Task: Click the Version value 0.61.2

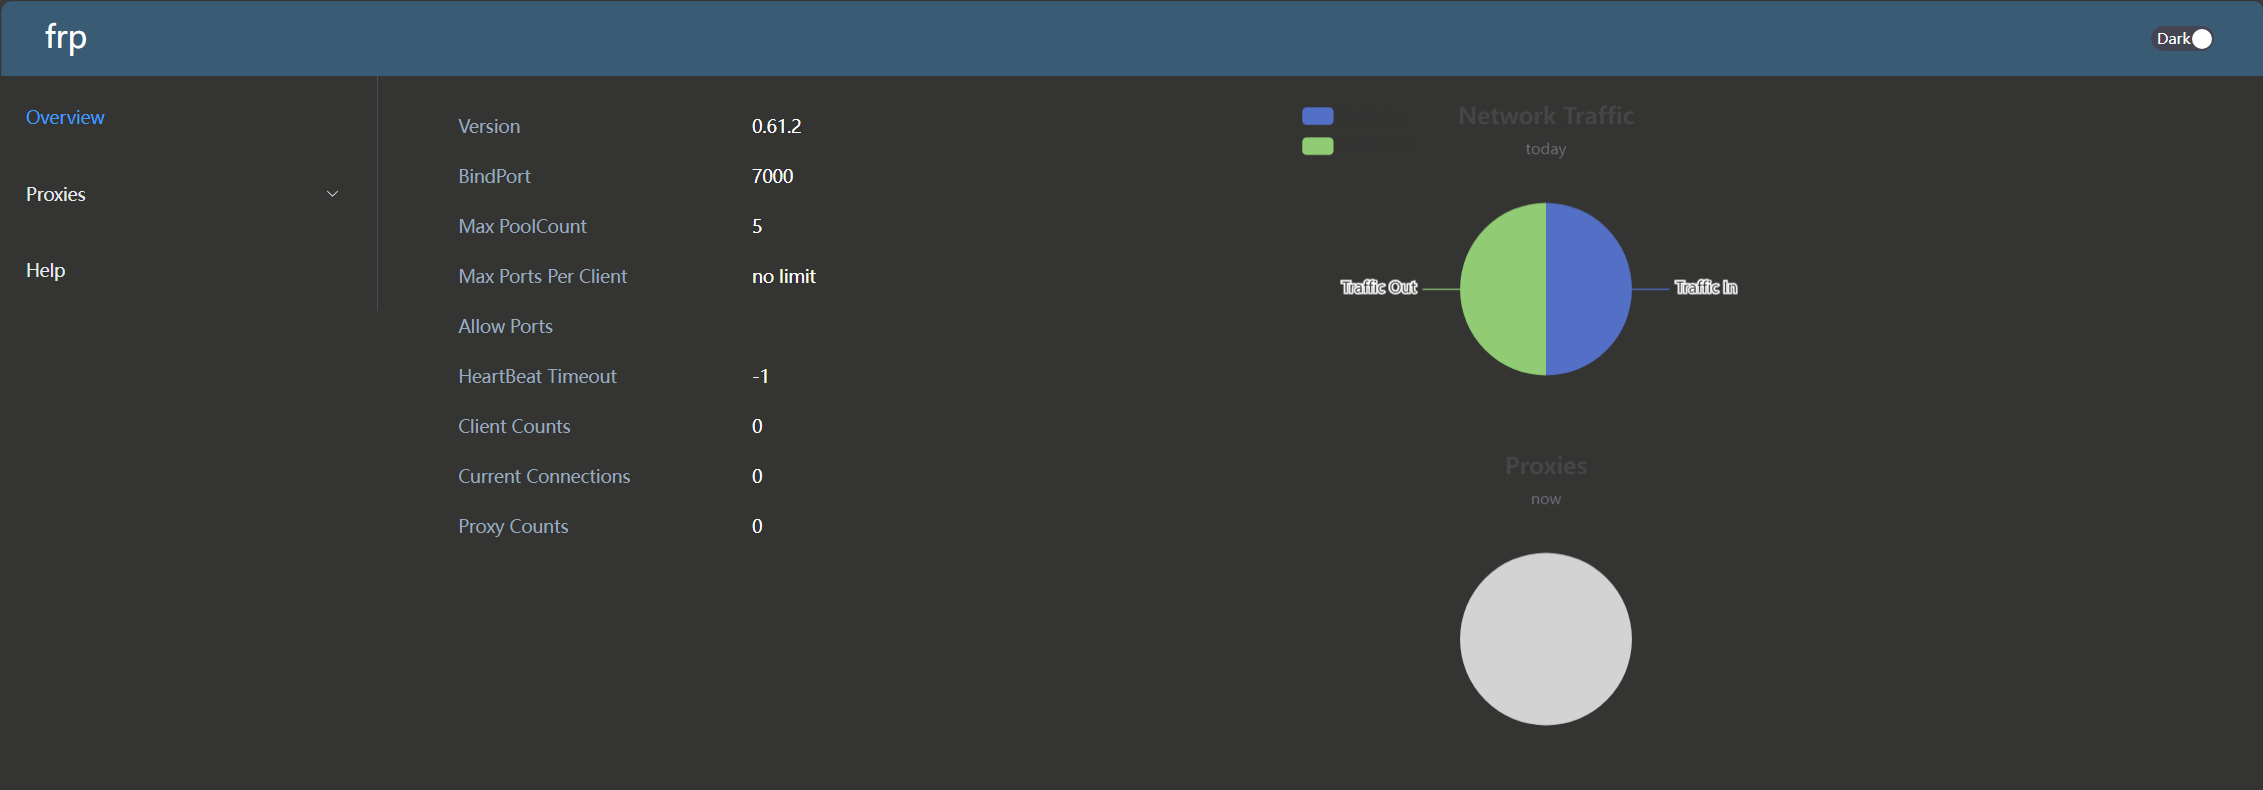Action: [x=776, y=126]
